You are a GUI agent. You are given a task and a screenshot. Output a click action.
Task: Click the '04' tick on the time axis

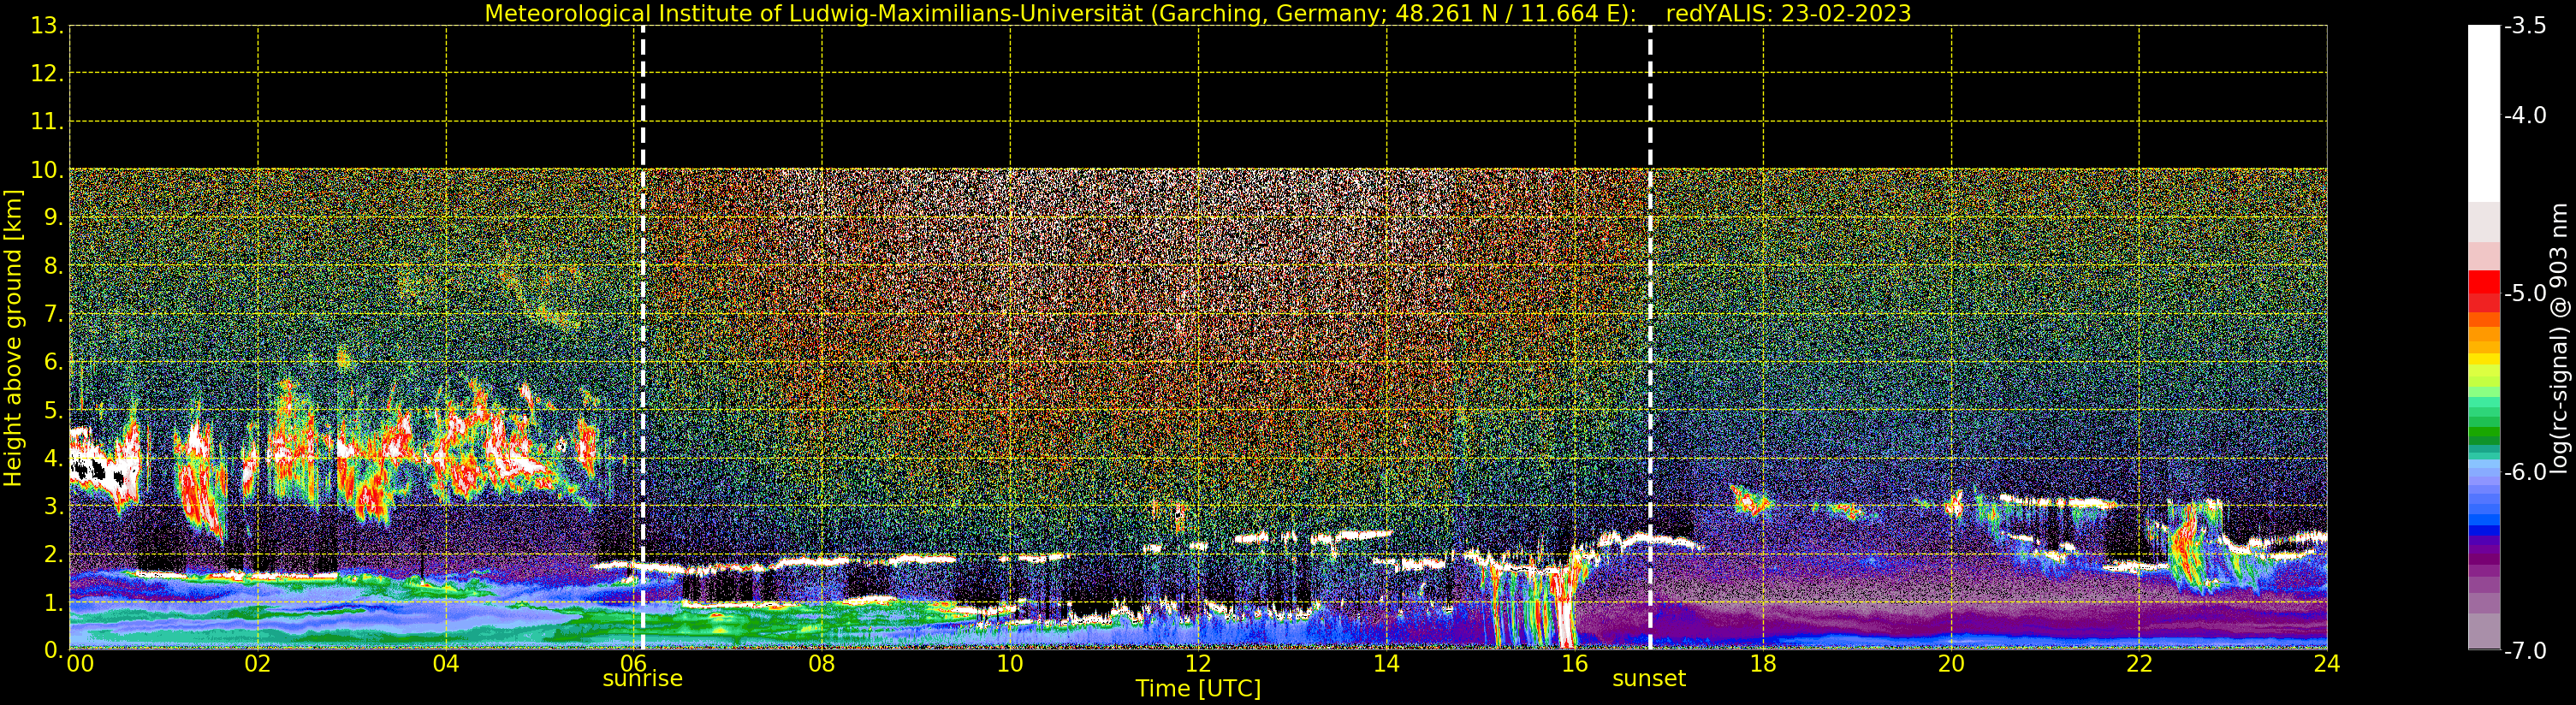(446, 663)
